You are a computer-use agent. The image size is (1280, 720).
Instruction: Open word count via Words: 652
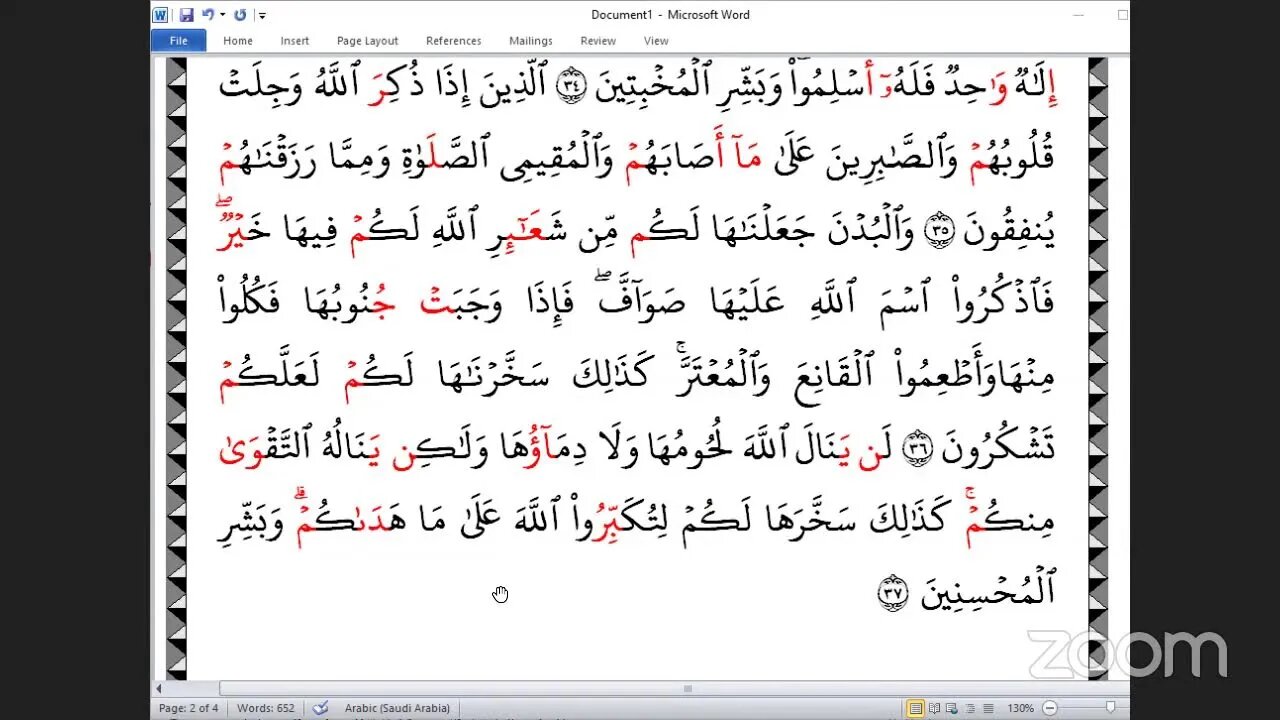pos(266,708)
